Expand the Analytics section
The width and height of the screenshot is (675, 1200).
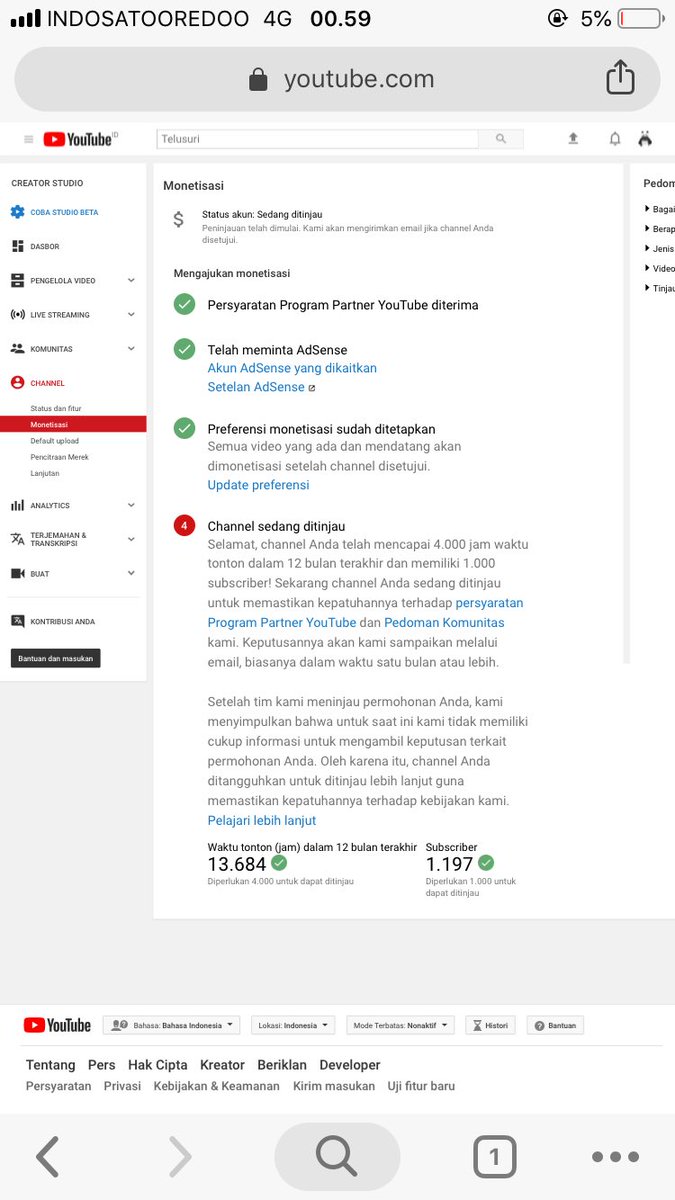(131, 506)
